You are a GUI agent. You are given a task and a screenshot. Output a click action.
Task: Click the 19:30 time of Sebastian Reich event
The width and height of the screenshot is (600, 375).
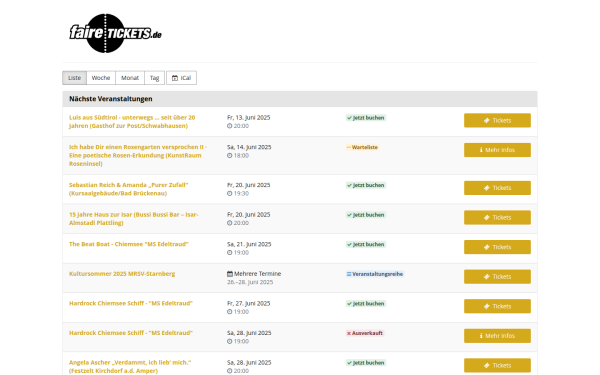241,194
